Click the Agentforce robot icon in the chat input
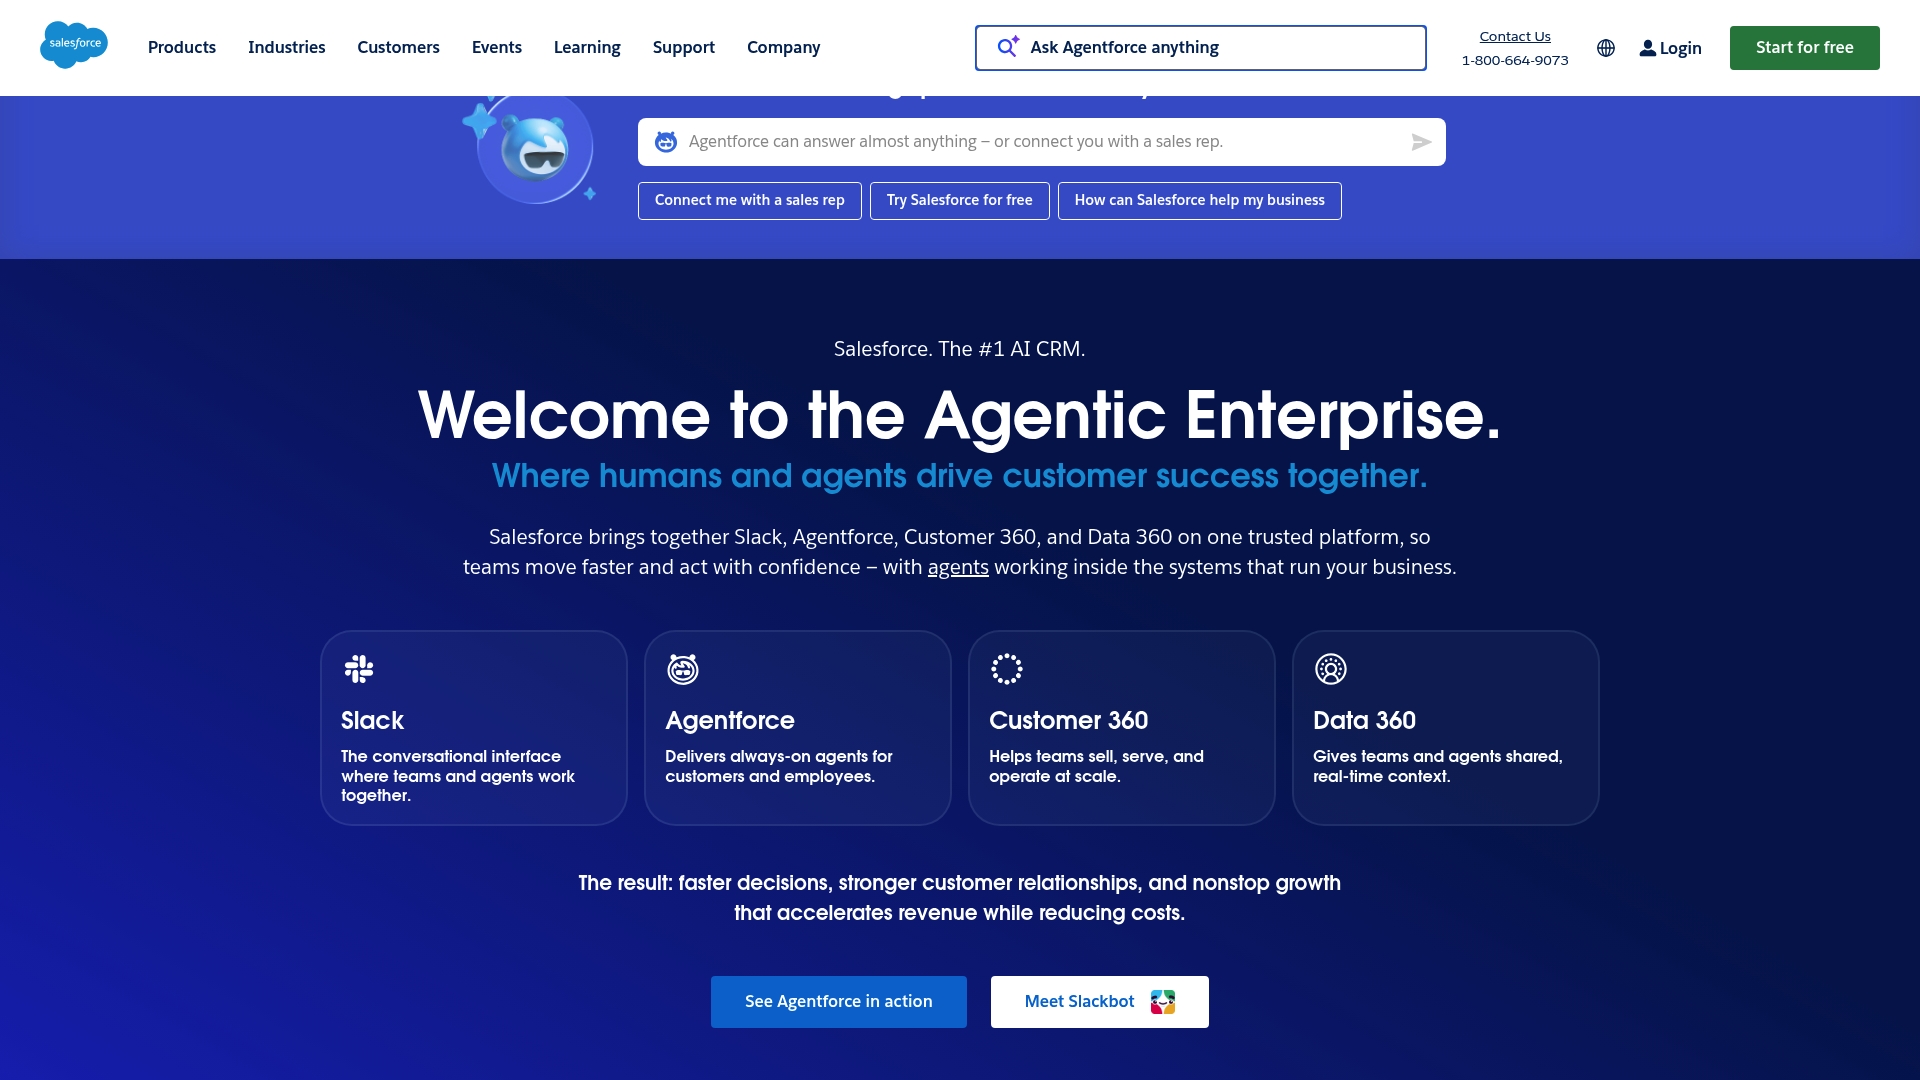Screen dimensions: 1920x1080 666,142
